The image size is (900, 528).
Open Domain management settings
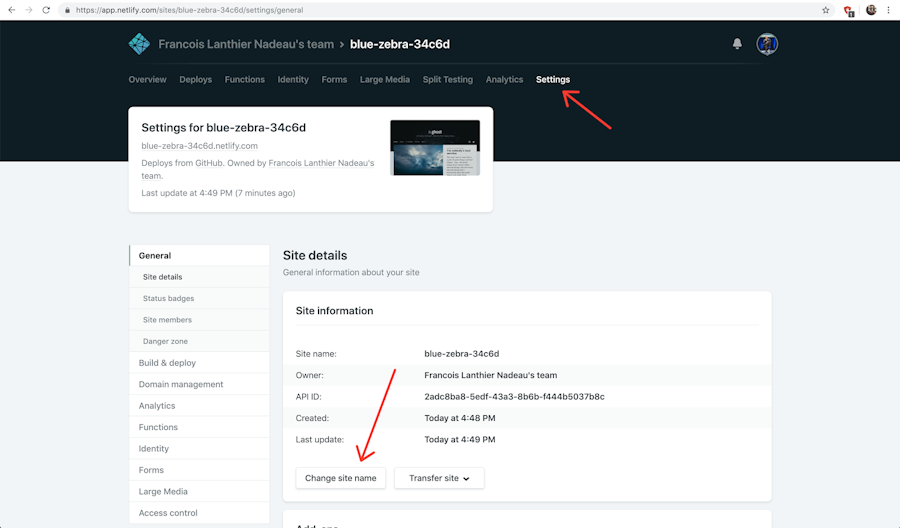tap(199, 384)
